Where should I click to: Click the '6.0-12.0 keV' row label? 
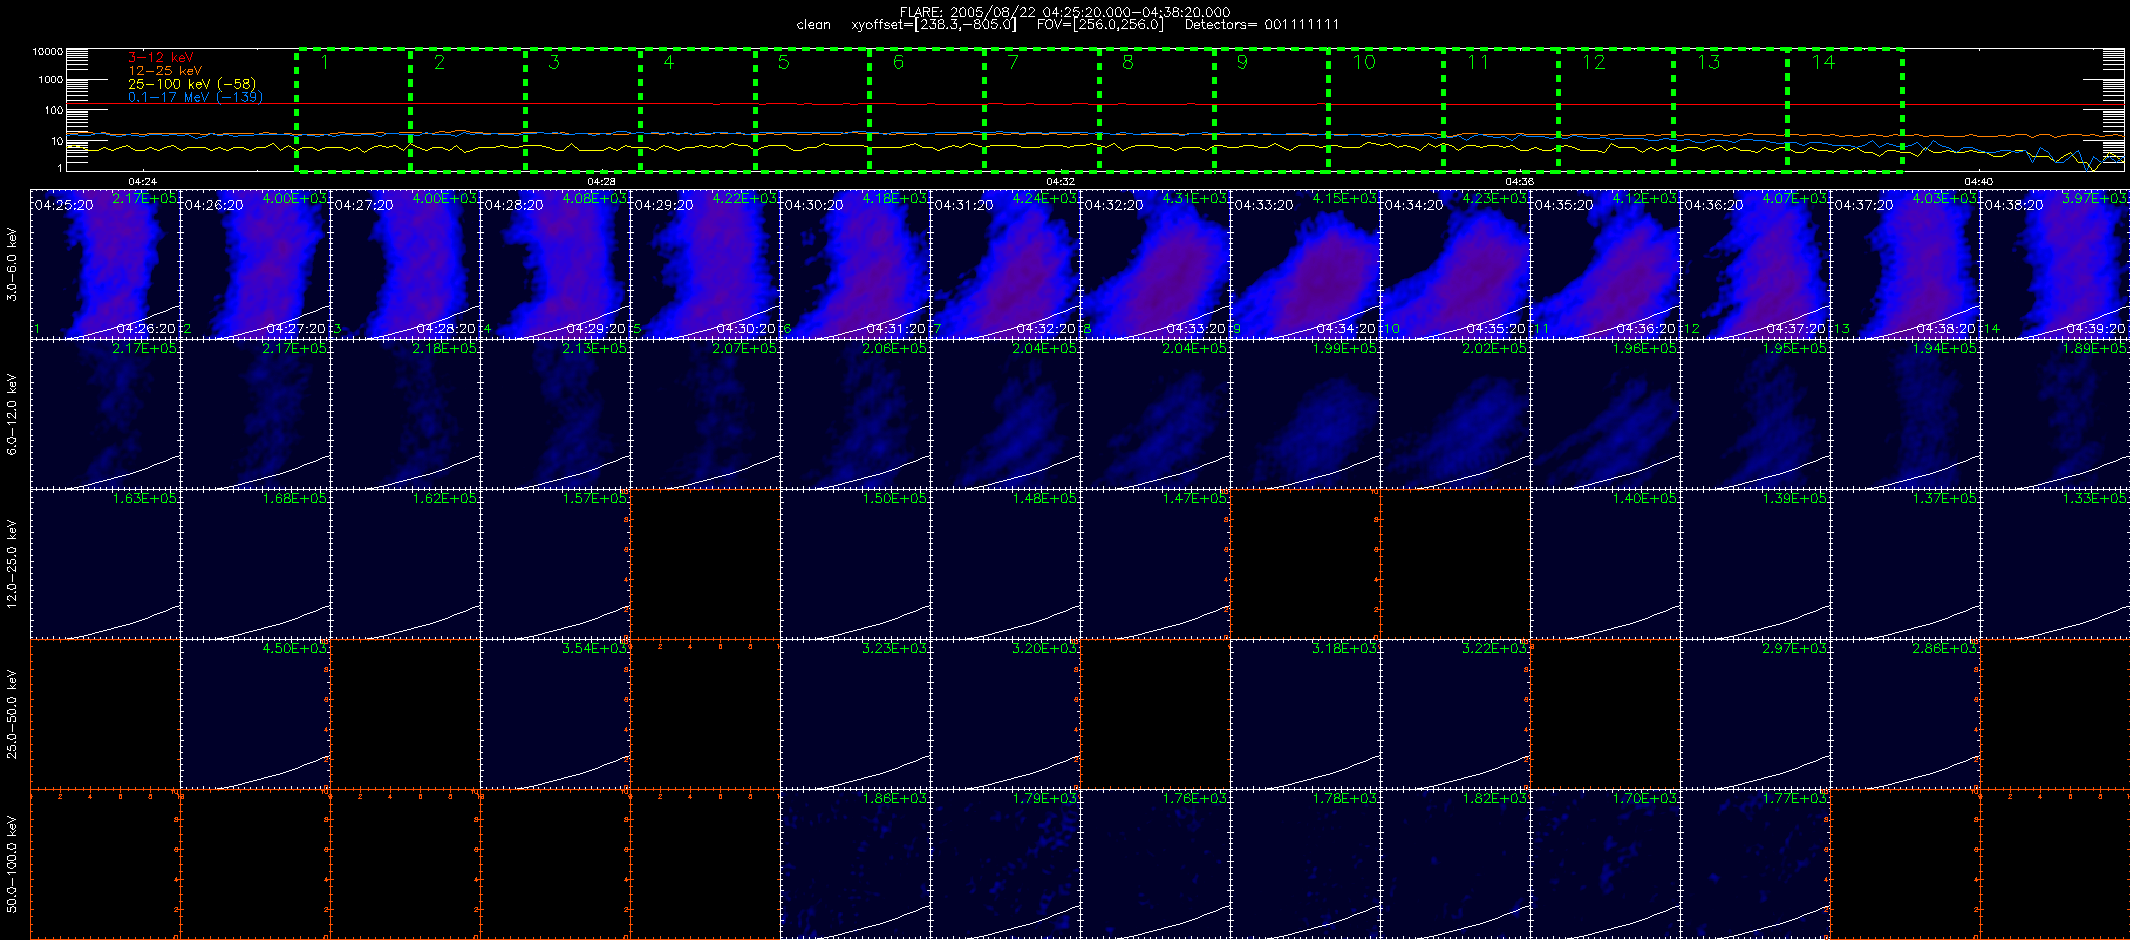[12, 415]
